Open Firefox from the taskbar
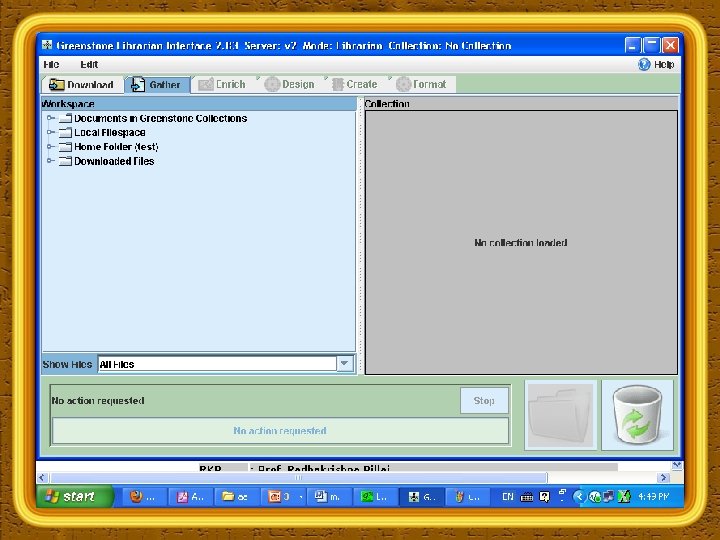The image size is (720, 540). click(x=143, y=497)
